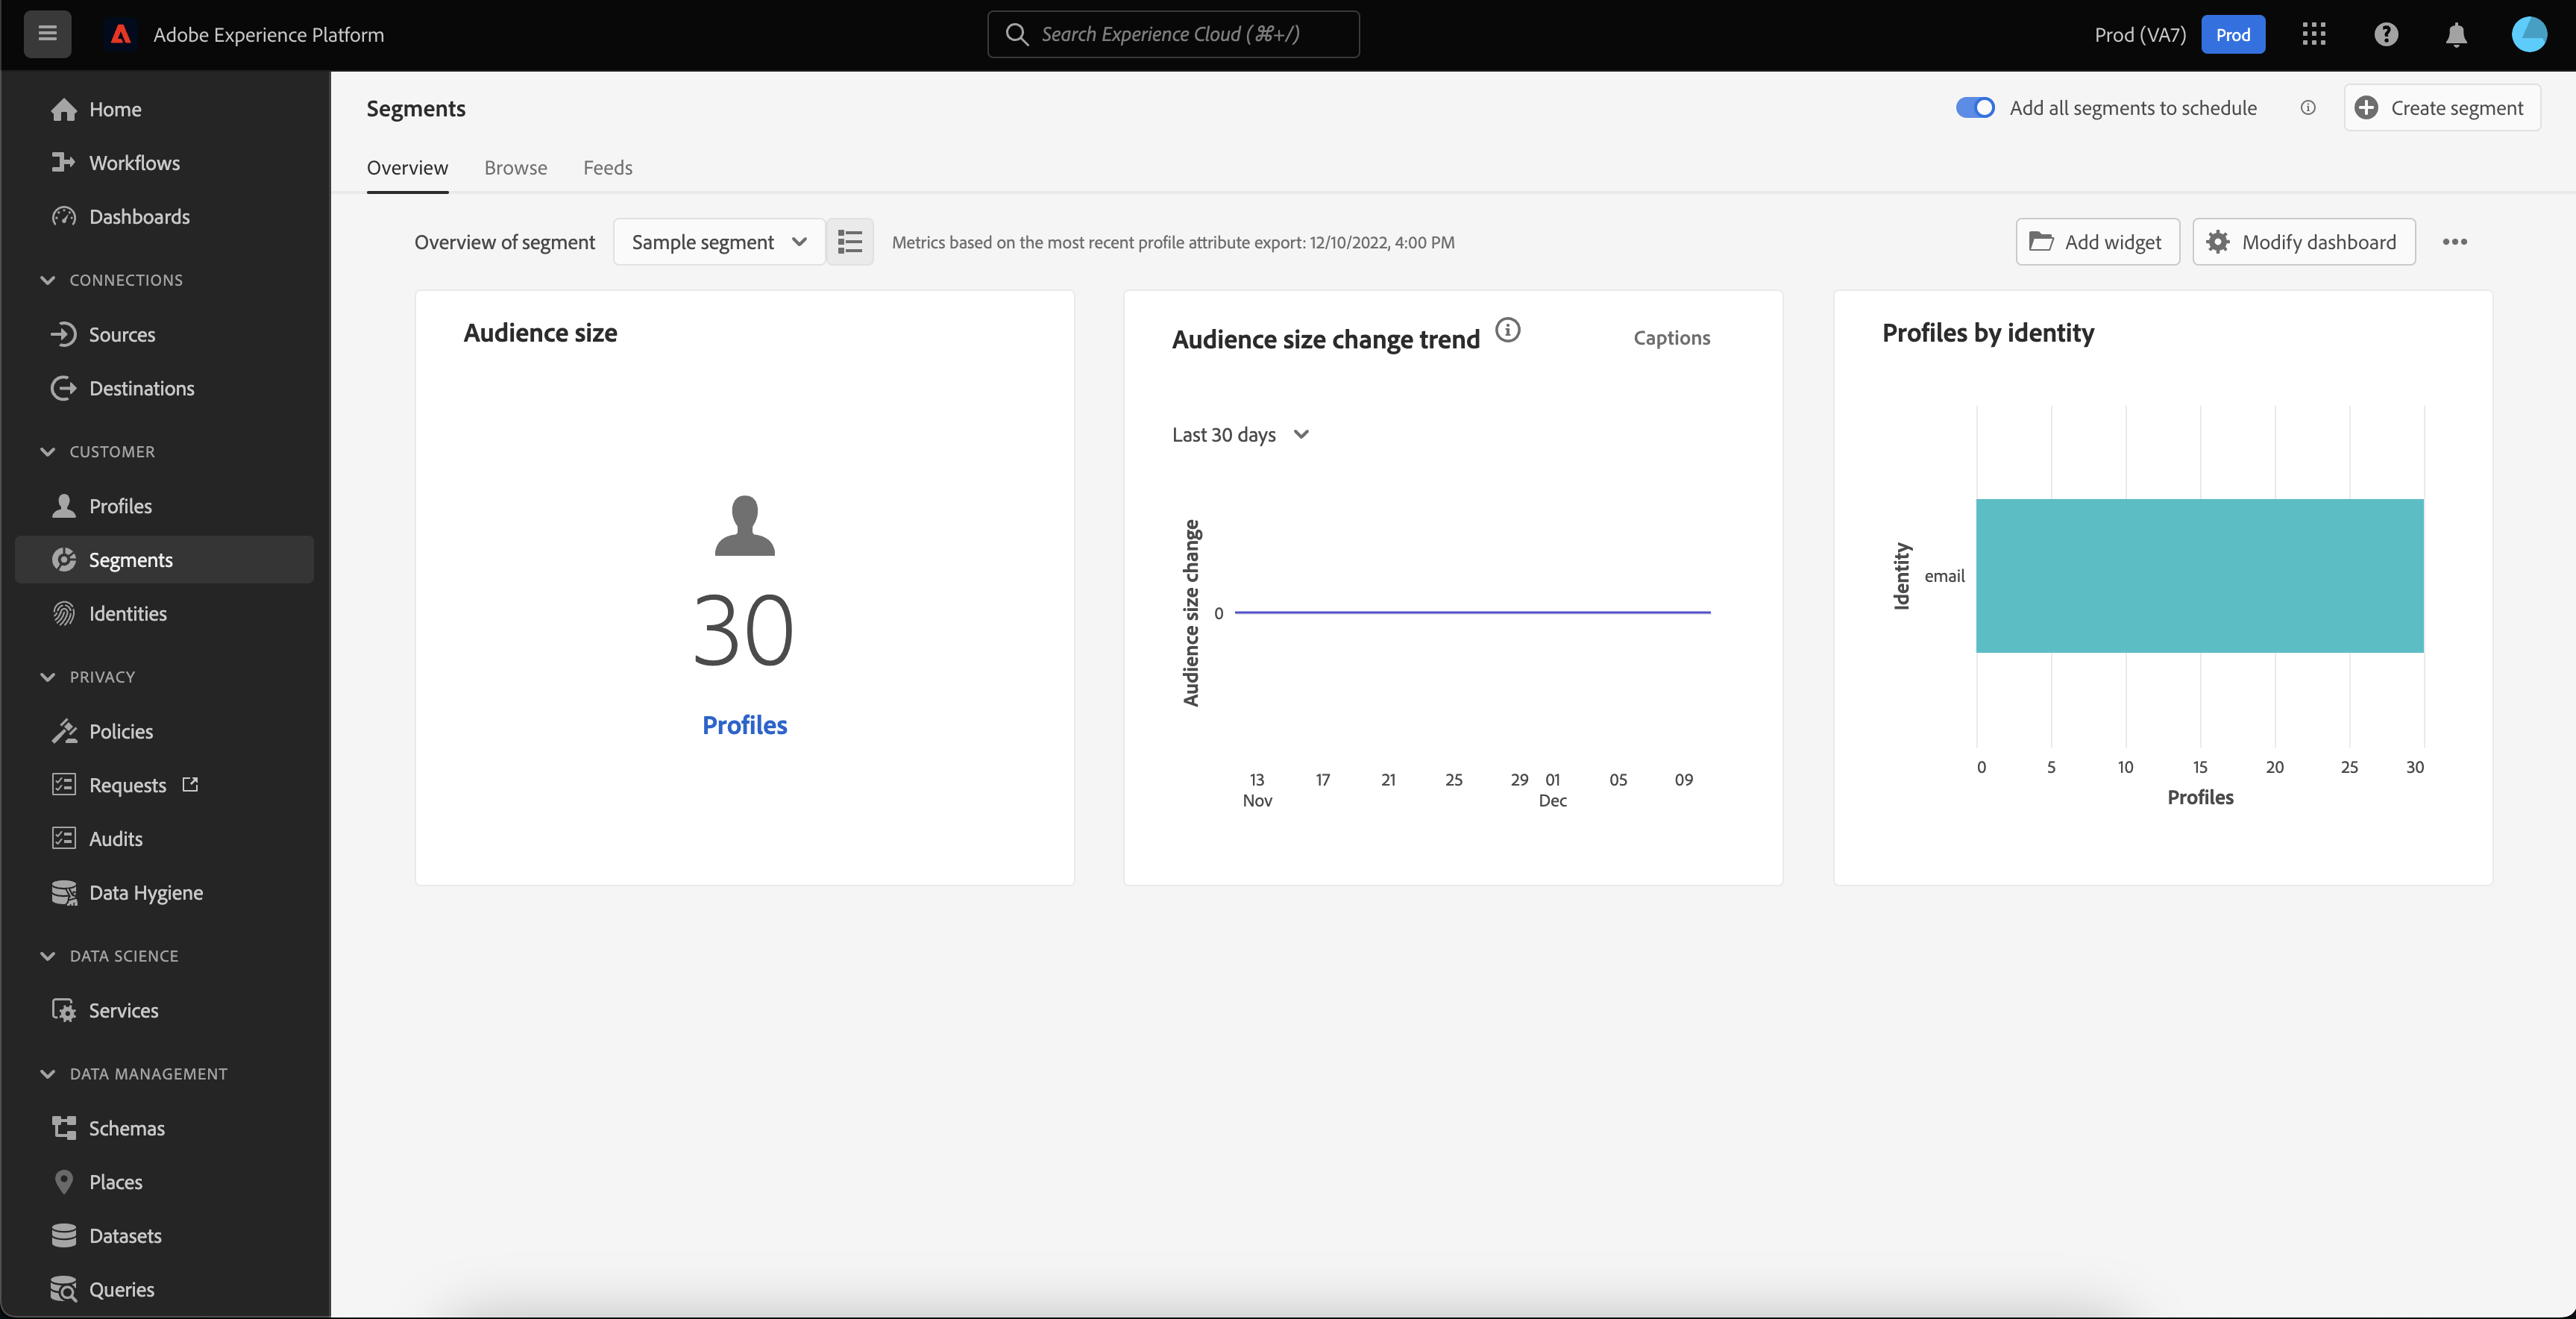Viewport: 2576px width, 1319px height.
Task: Collapse the Connections sidebar section
Action: pyautogui.click(x=48, y=280)
